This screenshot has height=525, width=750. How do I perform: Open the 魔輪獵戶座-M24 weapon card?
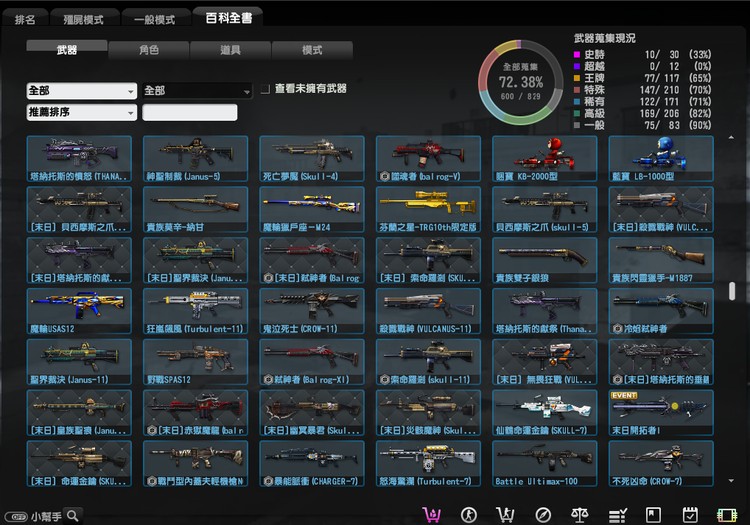pyautogui.click(x=312, y=209)
